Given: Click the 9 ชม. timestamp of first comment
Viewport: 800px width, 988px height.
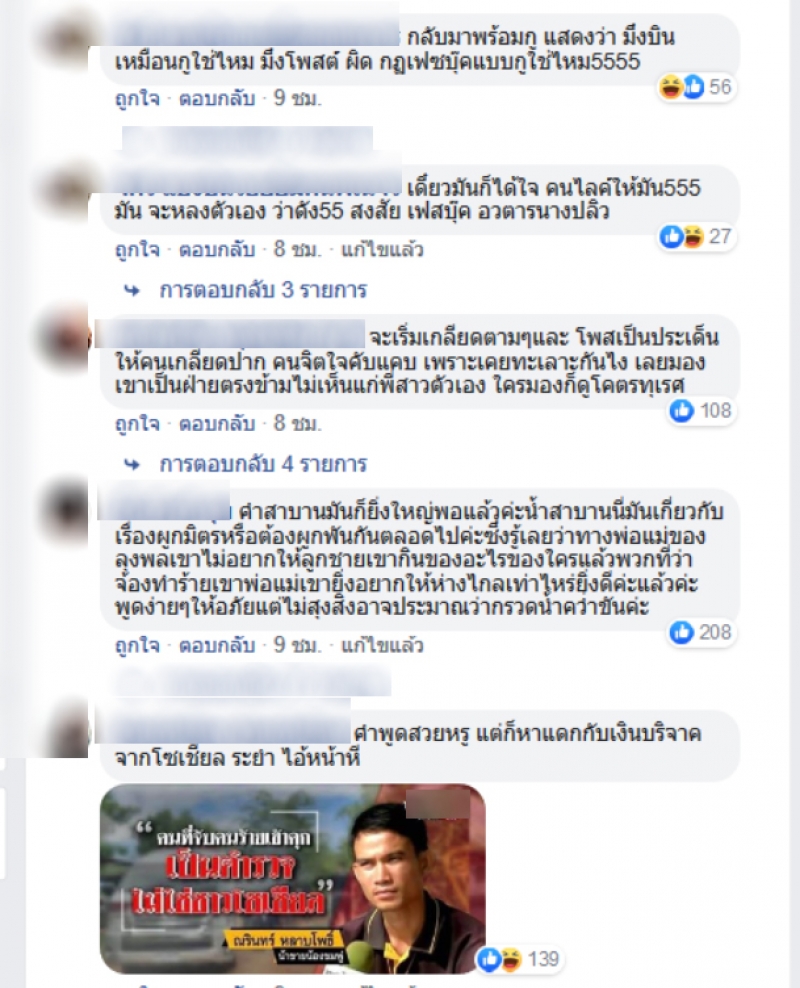Looking at the screenshot, I should coord(297,99).
